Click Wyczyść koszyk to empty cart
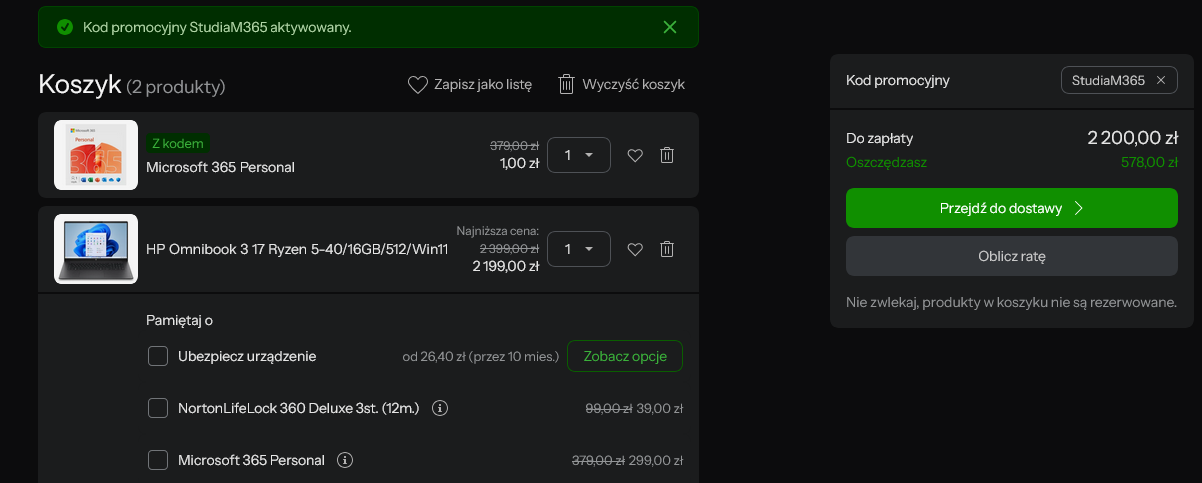Viewport: 1202px width, 483px height. (621, 85)
